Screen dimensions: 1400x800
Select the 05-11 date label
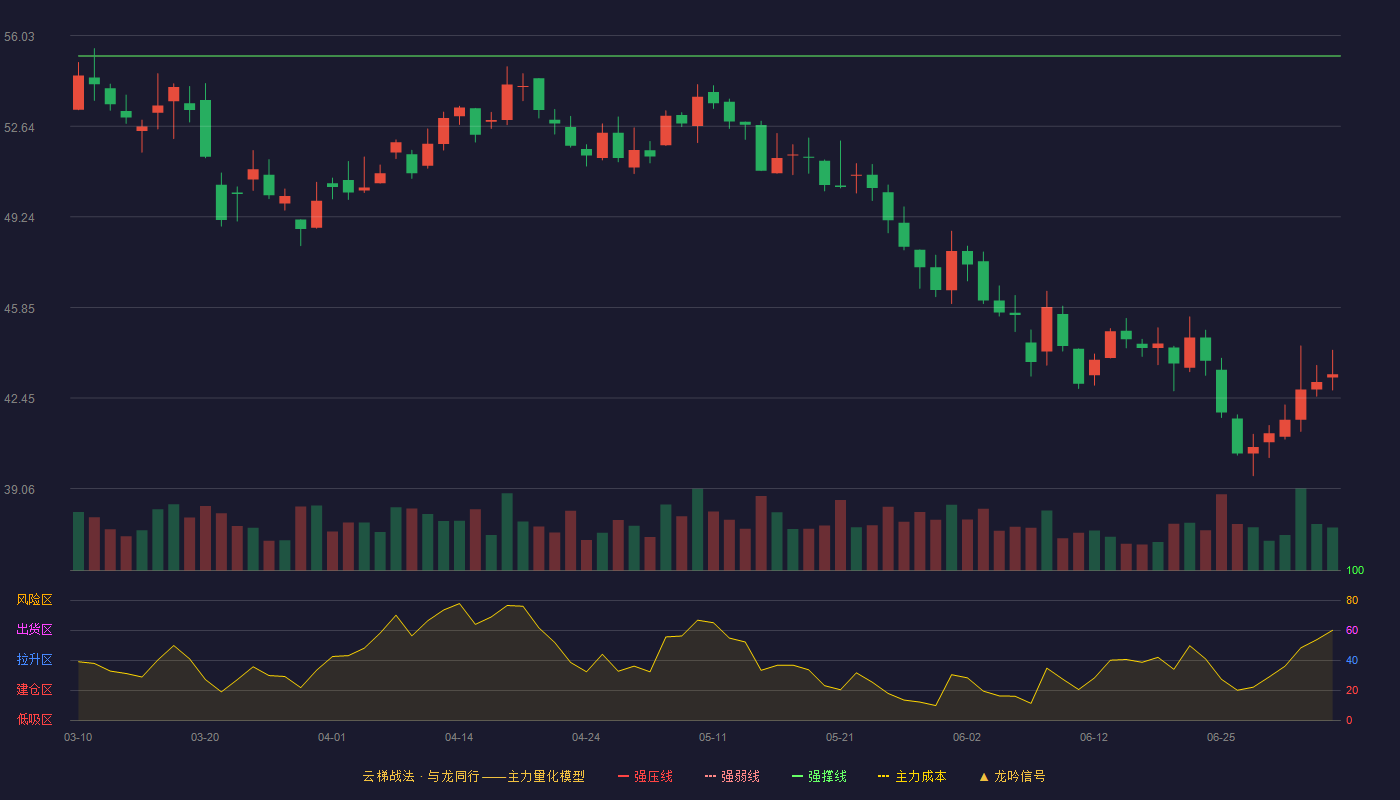click(x=713, y=737)
